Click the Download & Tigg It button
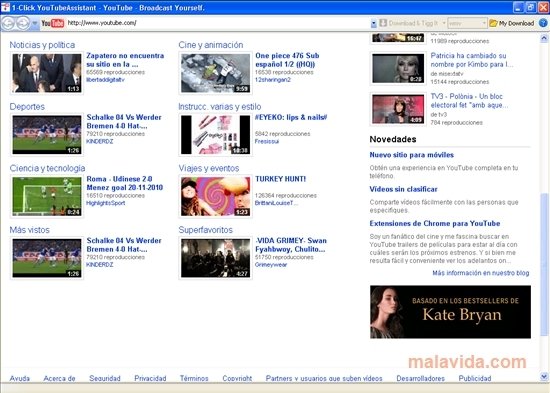This screenshot has width=550, height=393. click(409, 23)
